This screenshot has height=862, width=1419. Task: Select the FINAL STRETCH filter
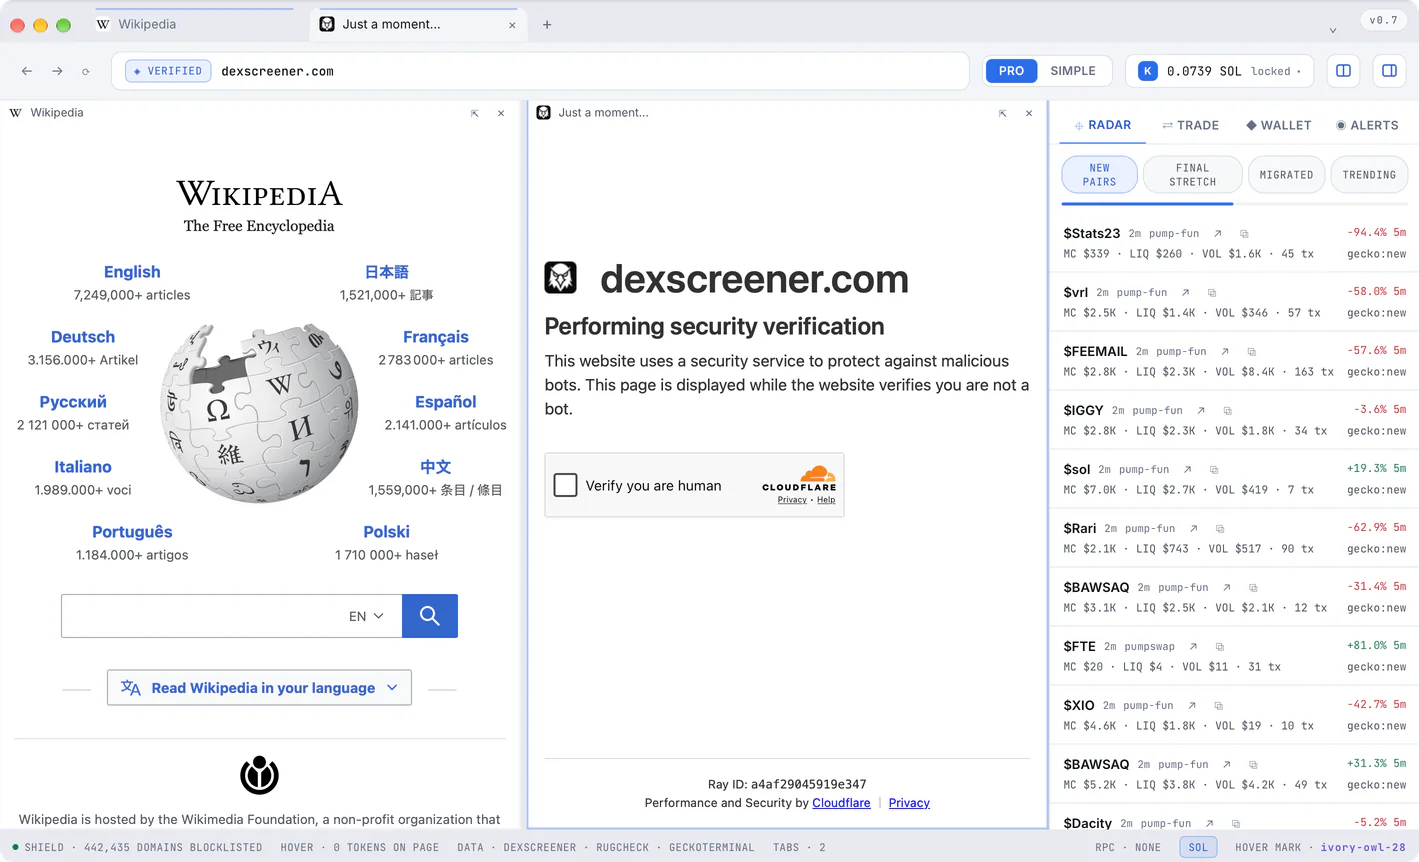1192,175
